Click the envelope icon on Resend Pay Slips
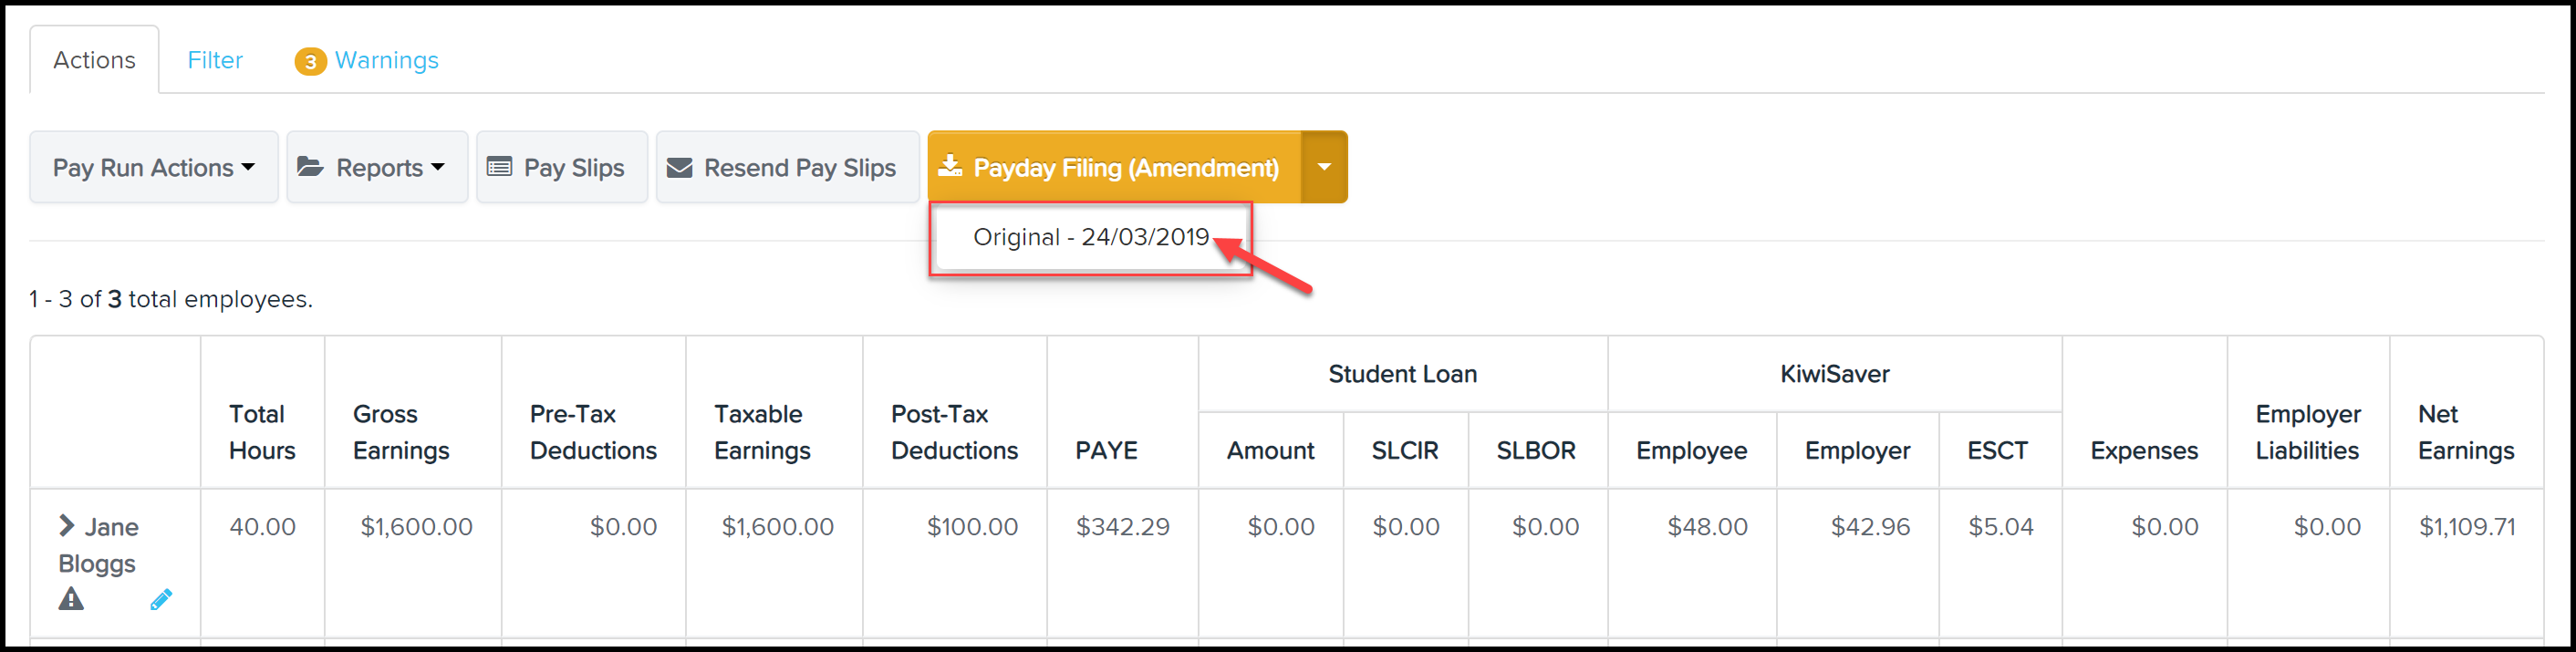 coord(680,167)
